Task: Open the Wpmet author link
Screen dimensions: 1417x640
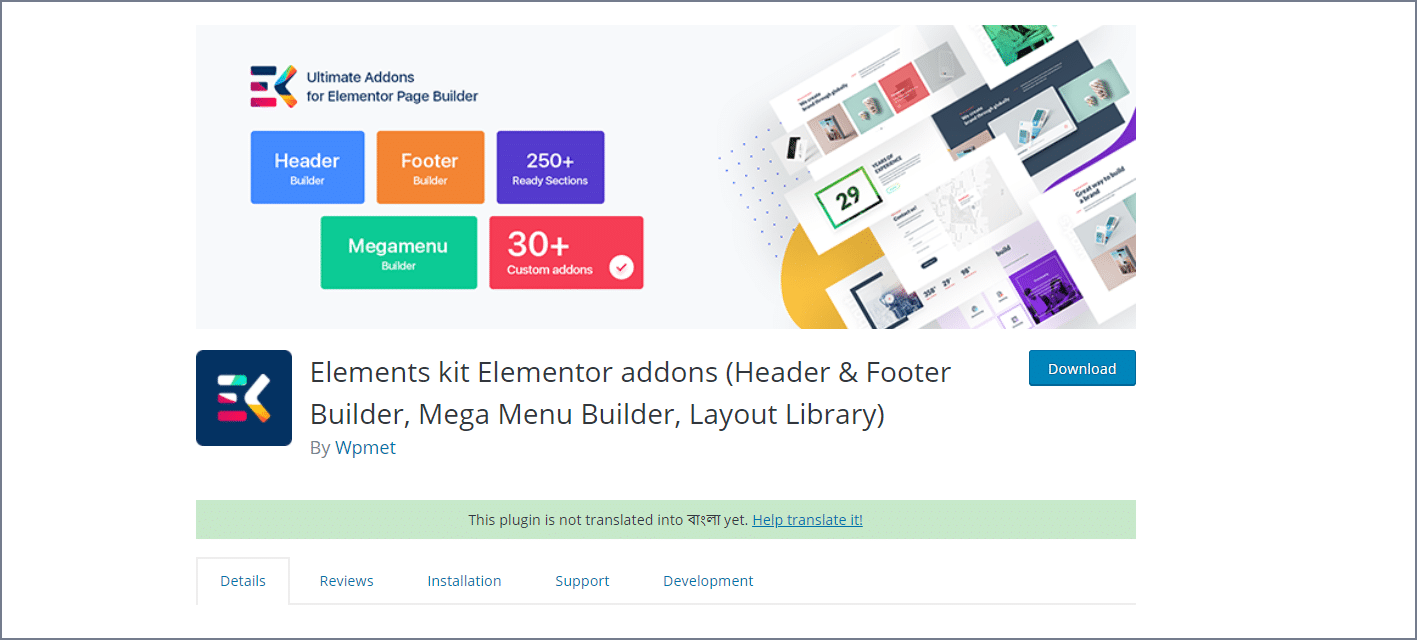Action: (x=366, y=447)
